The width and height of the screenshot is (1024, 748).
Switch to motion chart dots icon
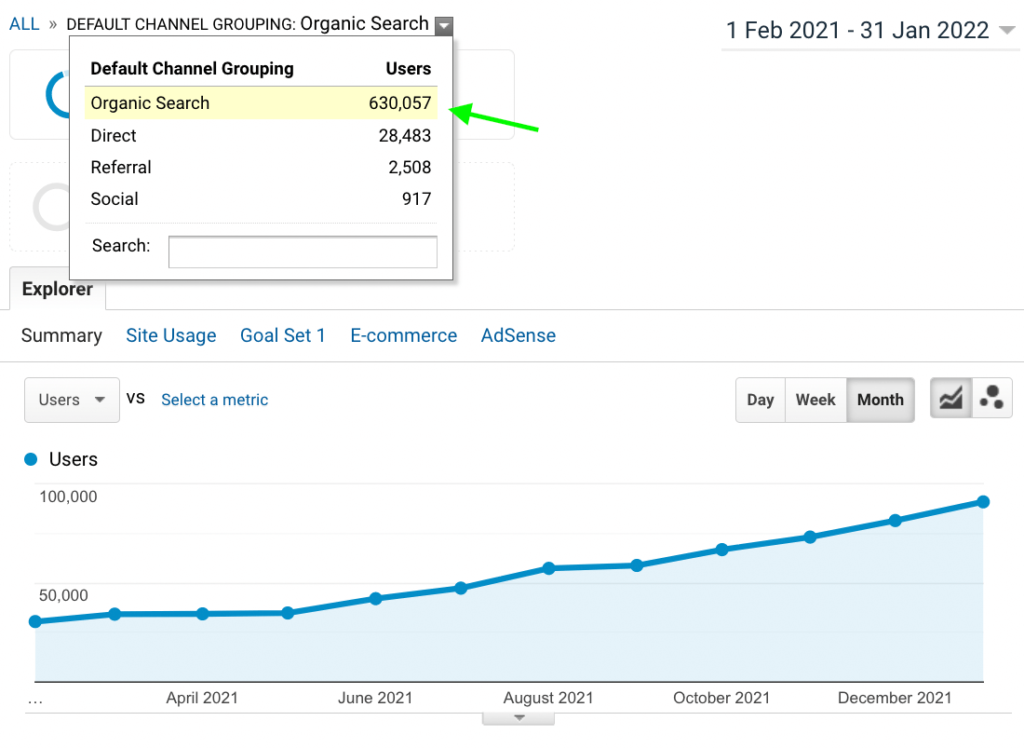(992, 399)
